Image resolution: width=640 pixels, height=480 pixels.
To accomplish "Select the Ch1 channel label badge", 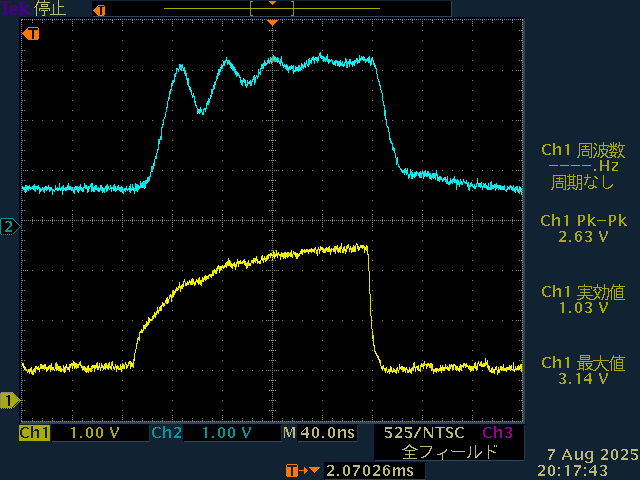I will point(34,433).
